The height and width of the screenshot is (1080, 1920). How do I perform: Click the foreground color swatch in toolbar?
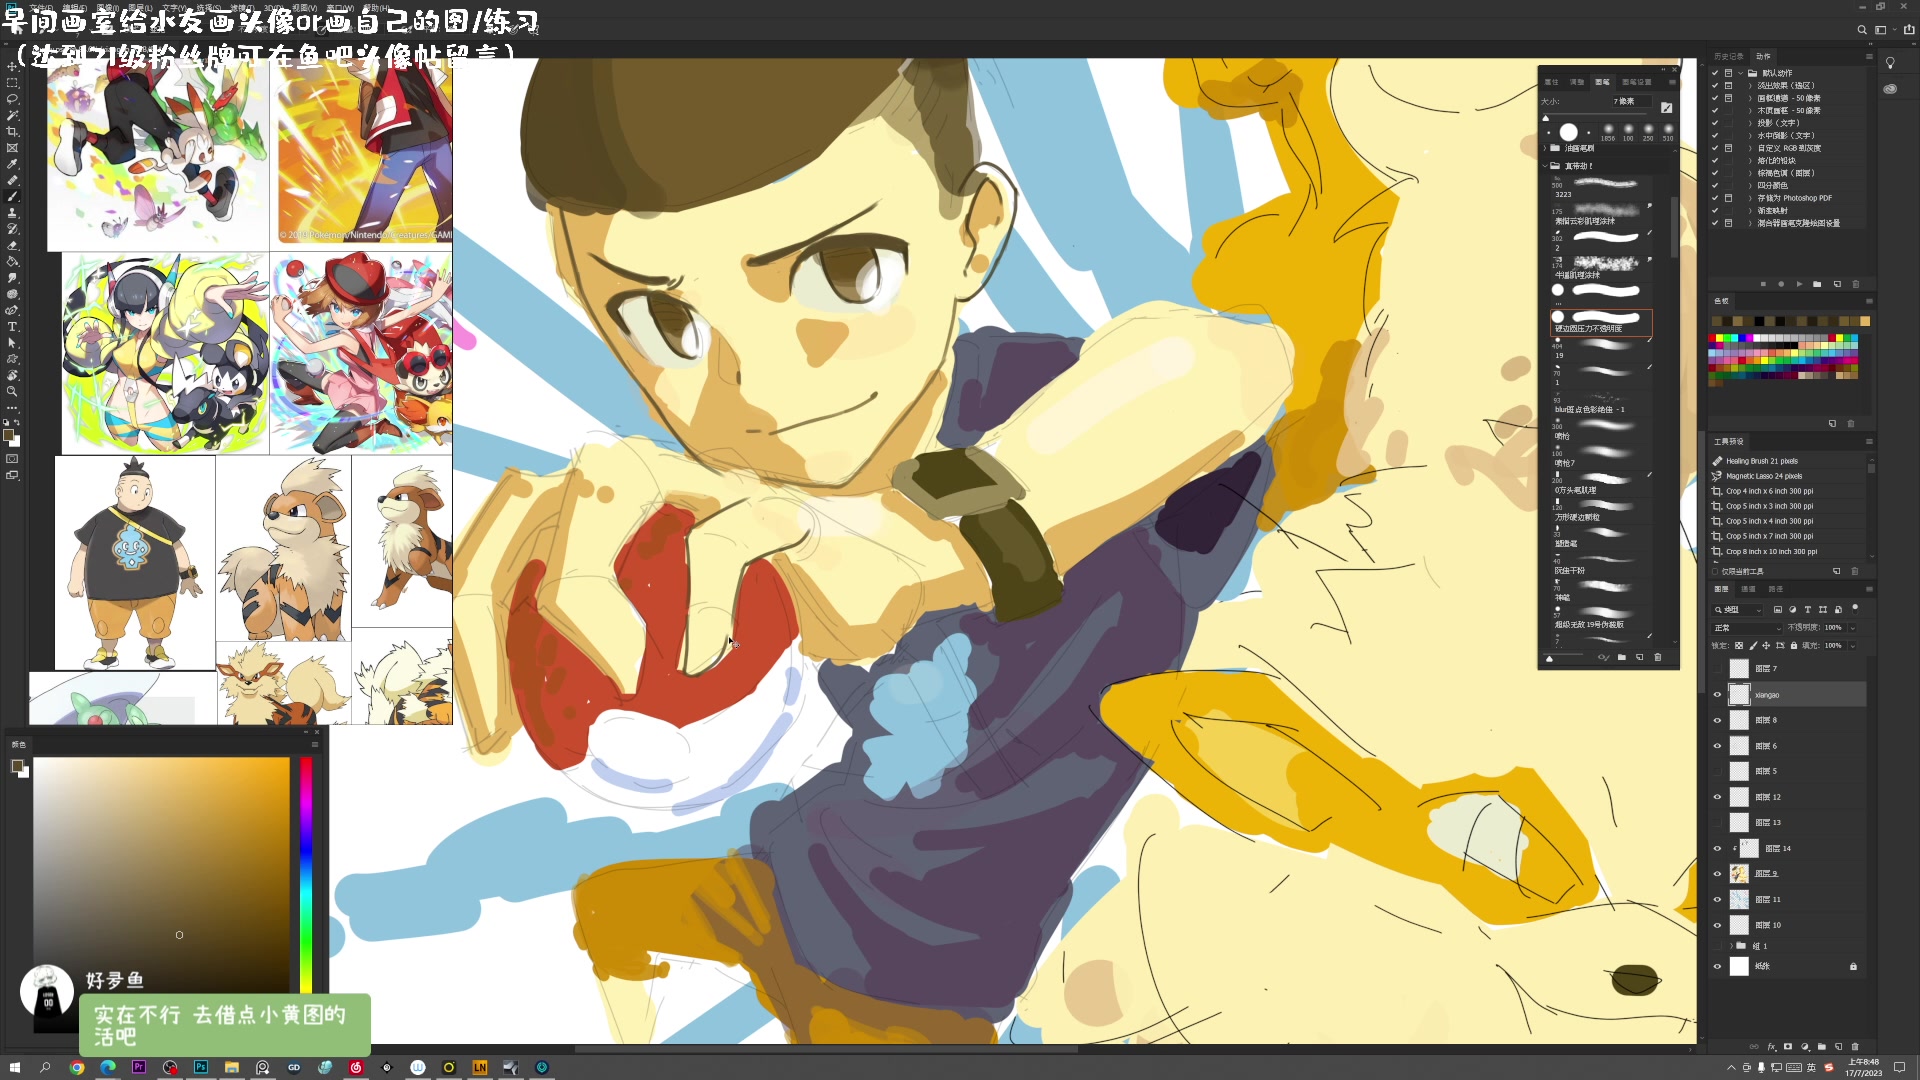click(9, 435)
